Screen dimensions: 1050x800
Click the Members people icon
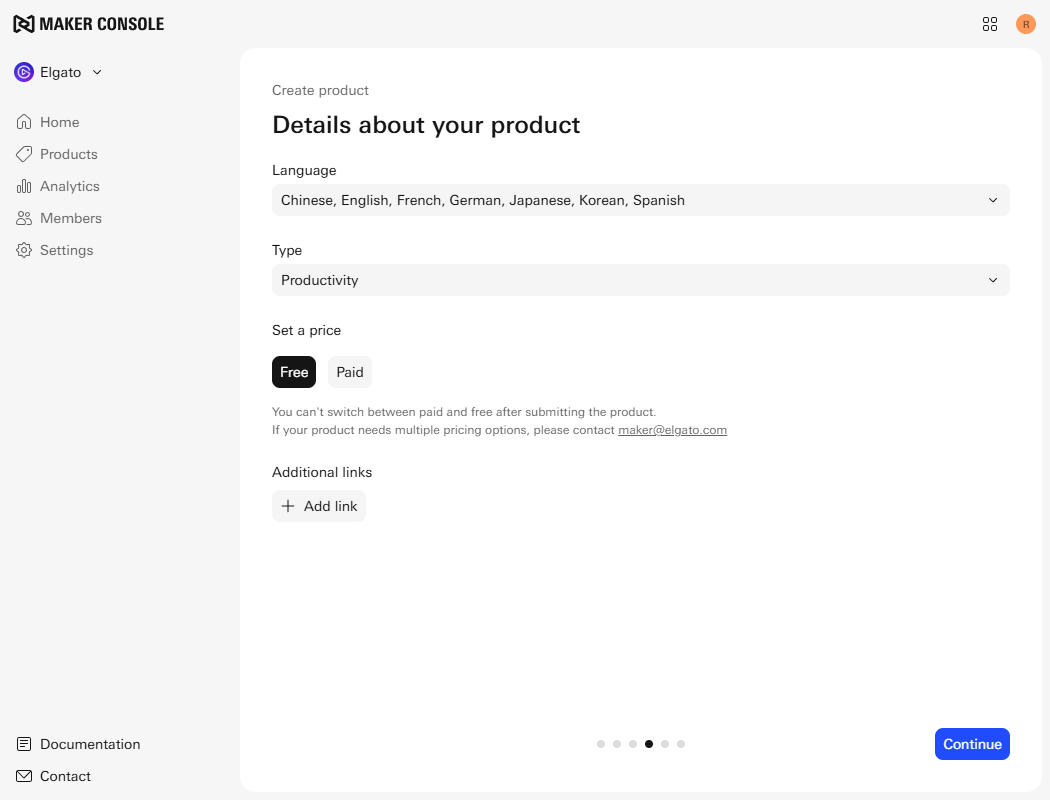(x=24, y=218)
